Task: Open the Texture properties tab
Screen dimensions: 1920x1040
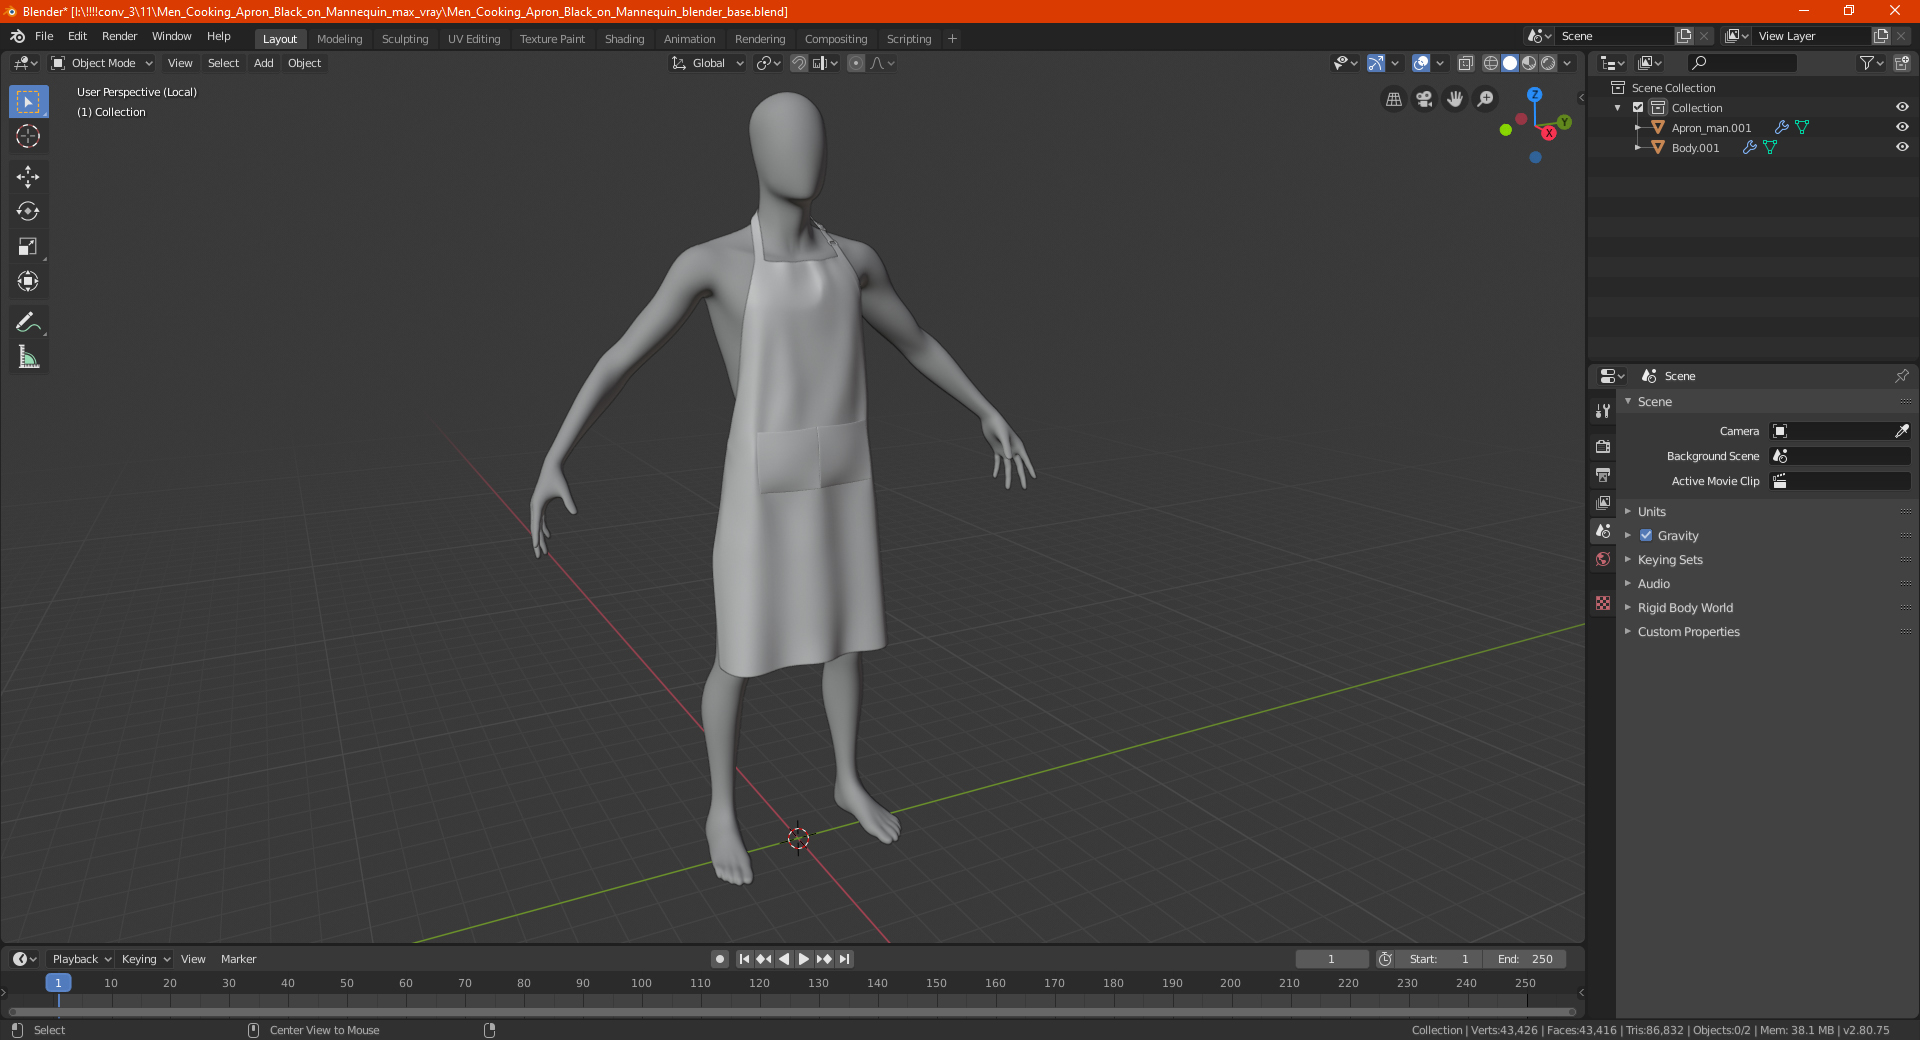Action: [1603, 603]
